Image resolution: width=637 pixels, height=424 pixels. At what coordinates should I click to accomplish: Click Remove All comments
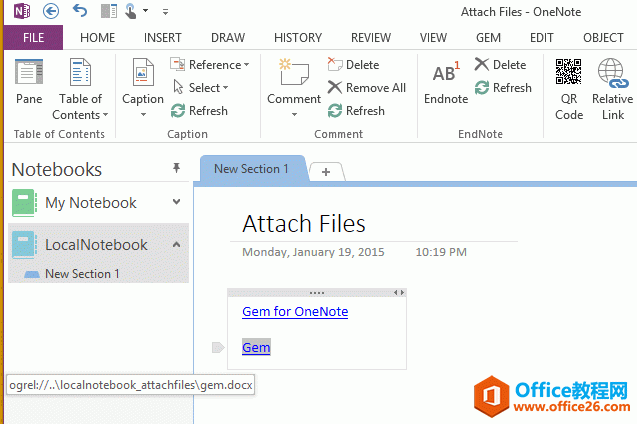(366, 87)
